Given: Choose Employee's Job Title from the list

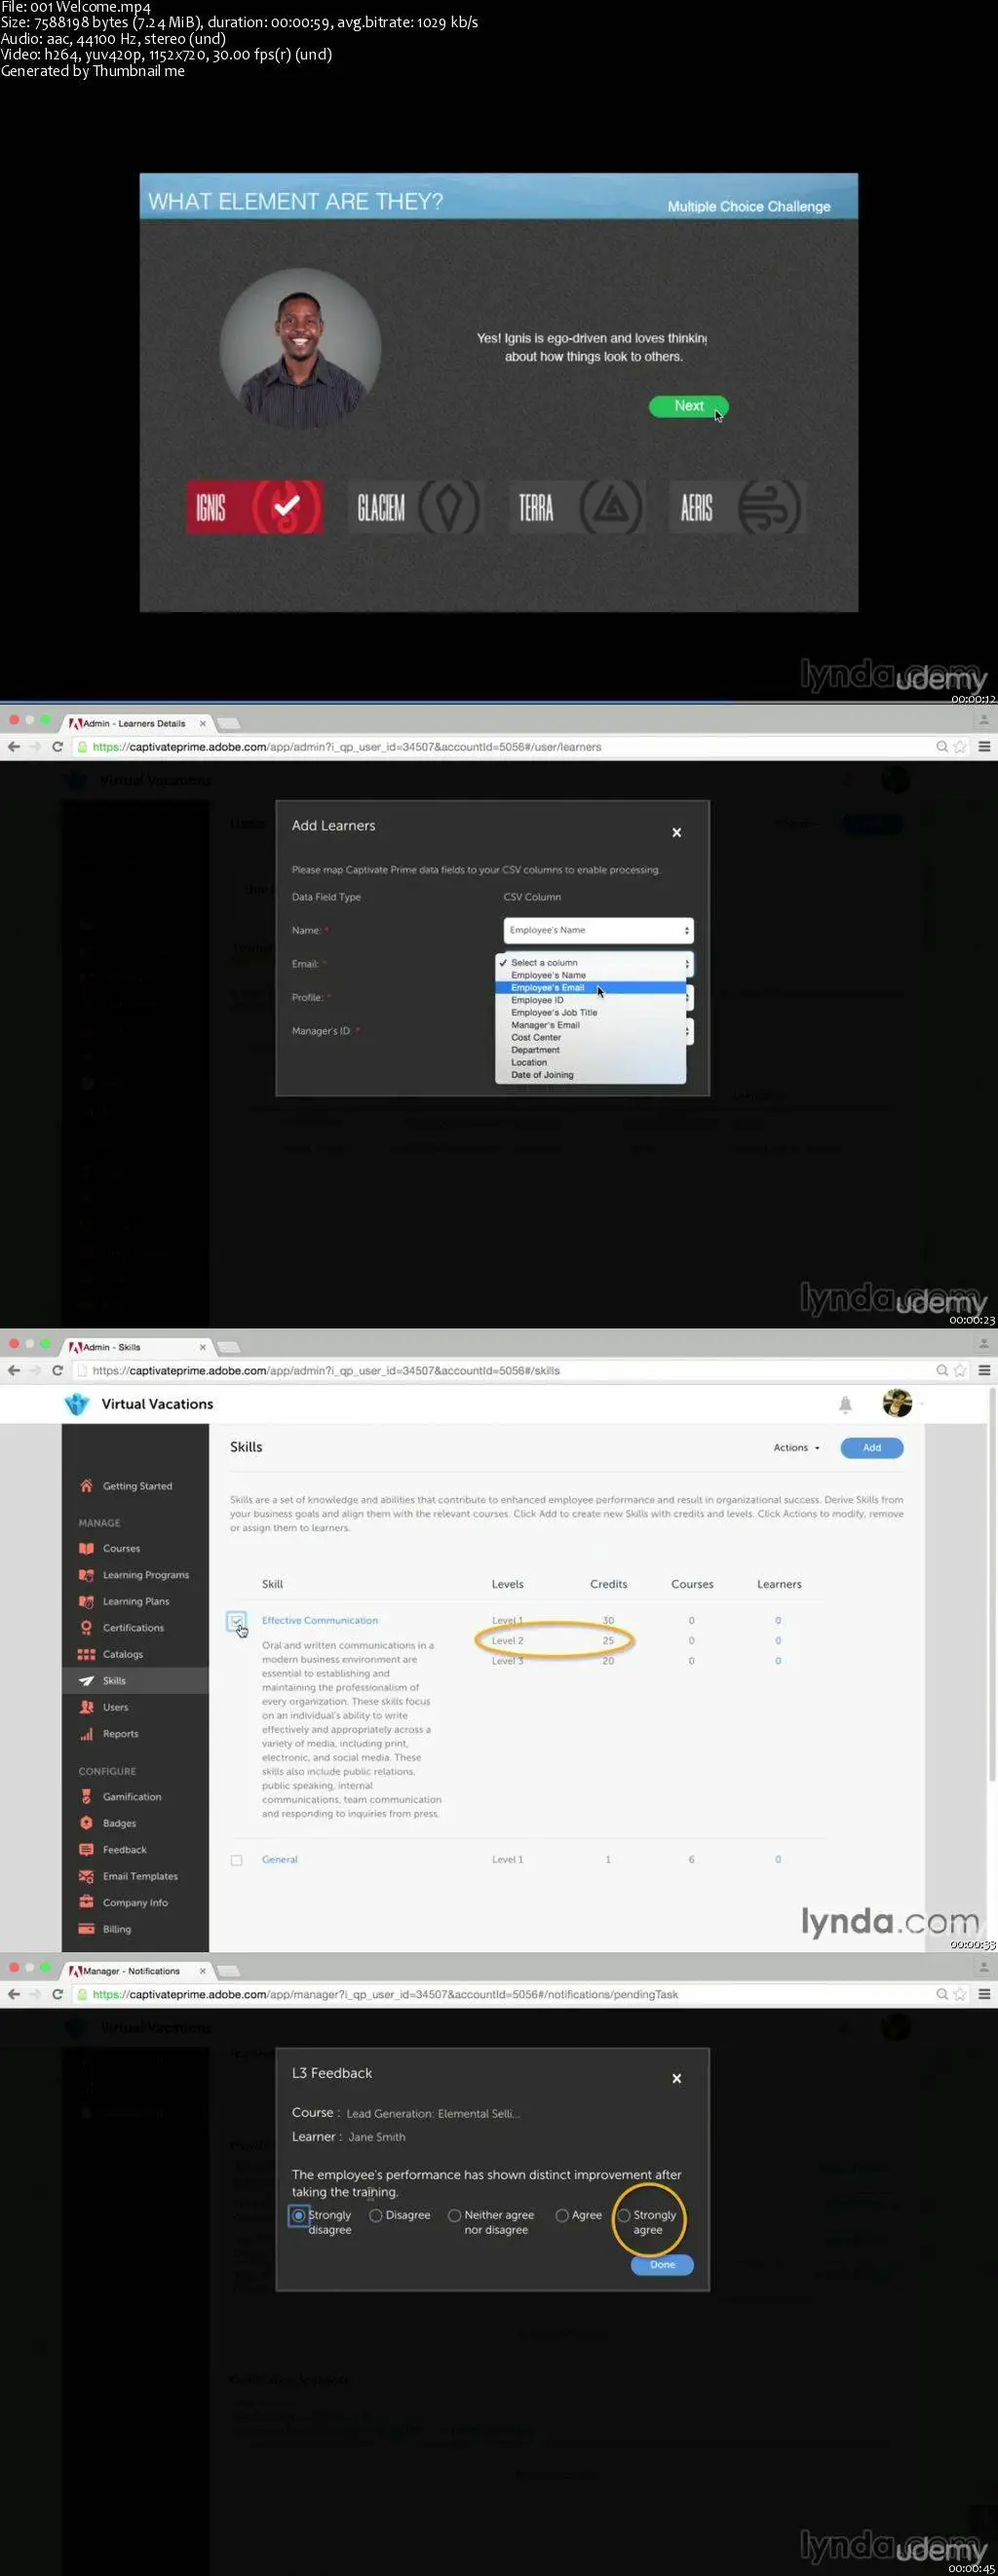Looking at the screenshot, I should coord(590,1012).
